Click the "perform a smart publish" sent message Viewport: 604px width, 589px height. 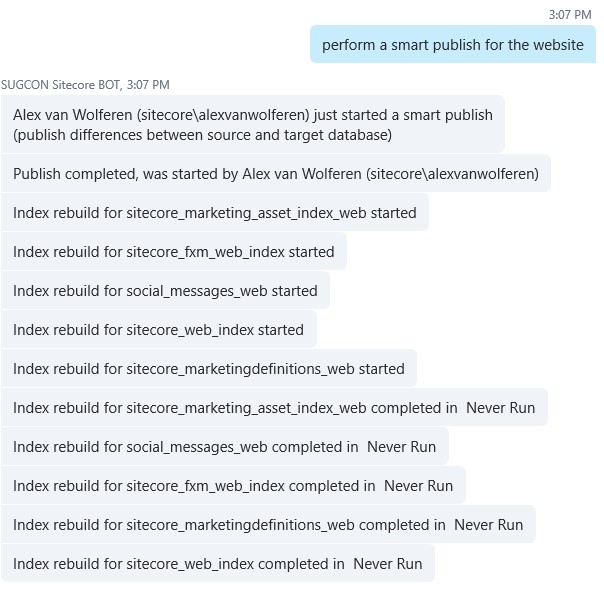pos(453,45)
